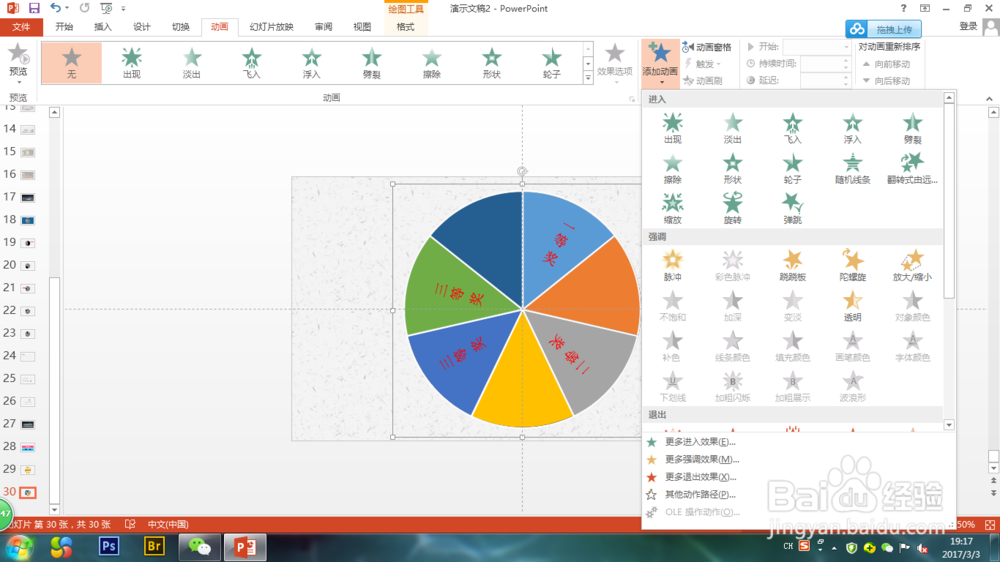The image size is (1000, 562).
Task: Switch to the 开始 ribbon tab
Action: point(64,27)
